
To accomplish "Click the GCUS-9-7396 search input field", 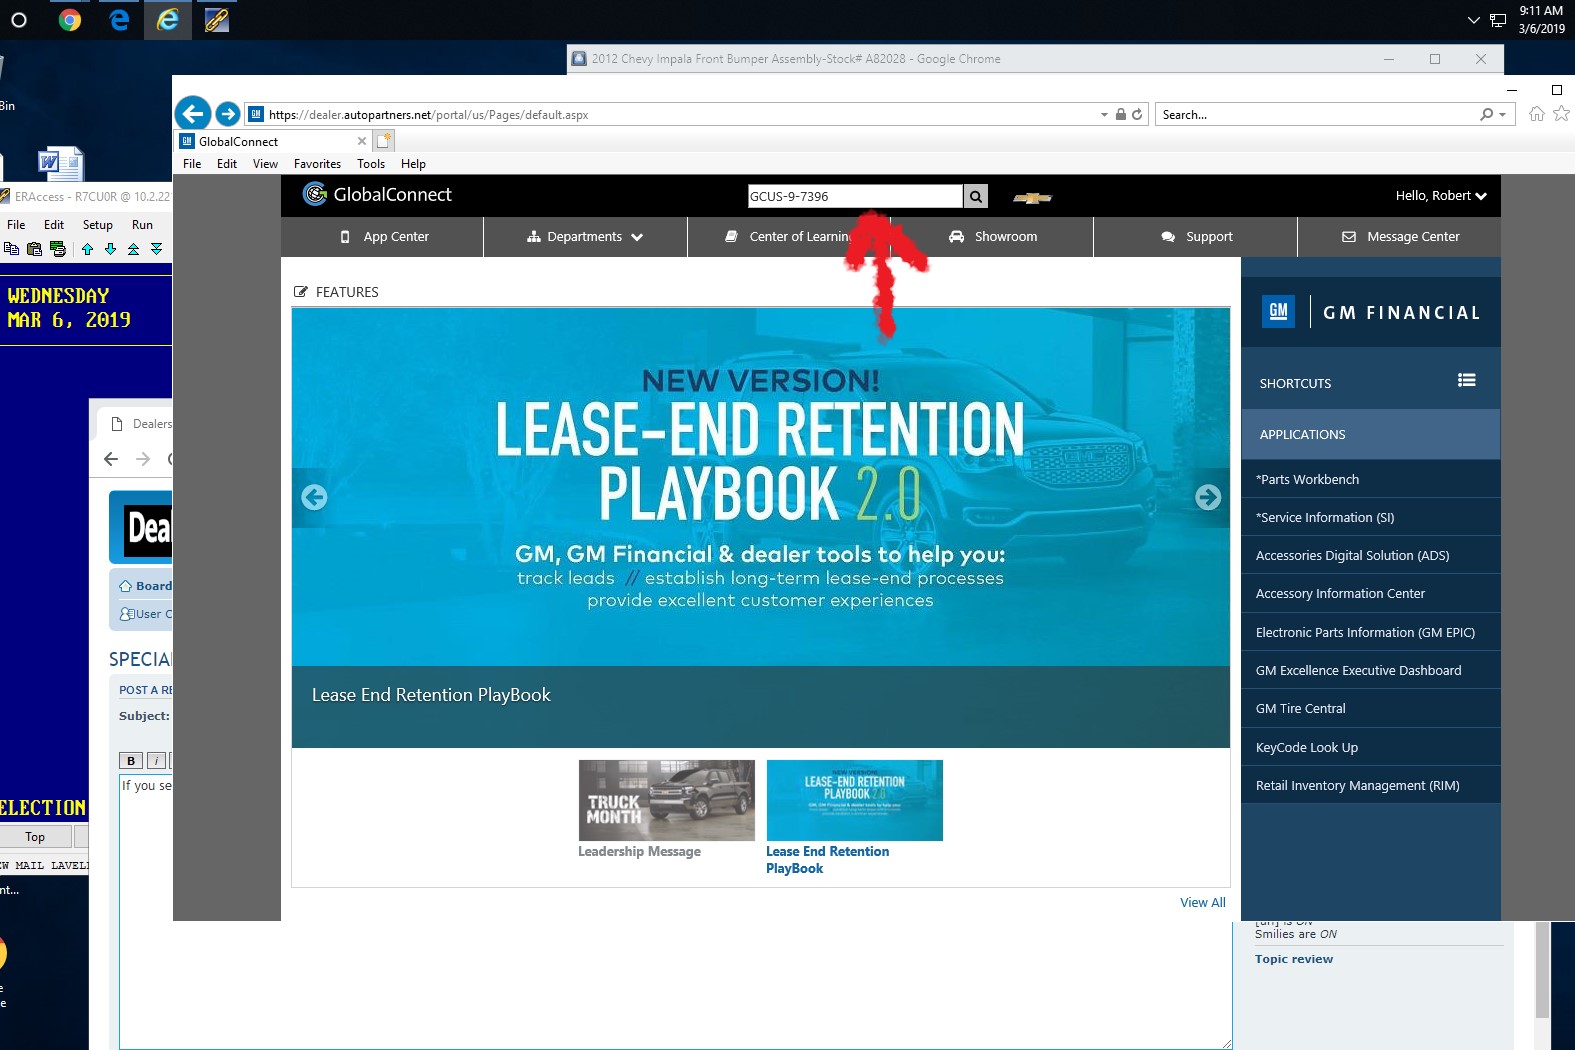I will click(855, 196).
